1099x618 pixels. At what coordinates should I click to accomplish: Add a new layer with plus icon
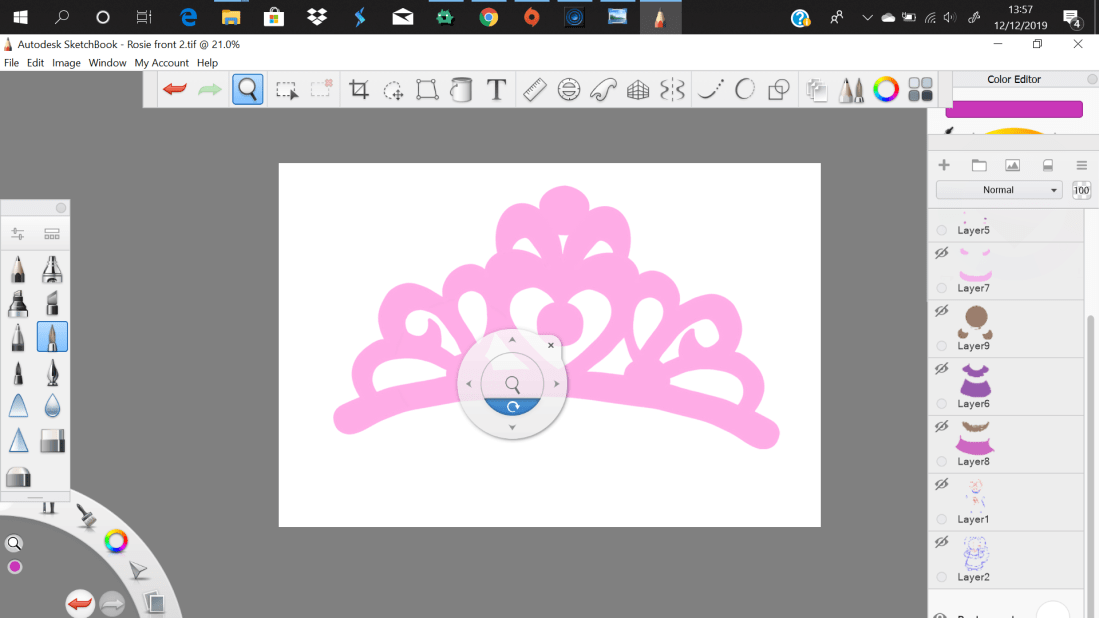943,165
